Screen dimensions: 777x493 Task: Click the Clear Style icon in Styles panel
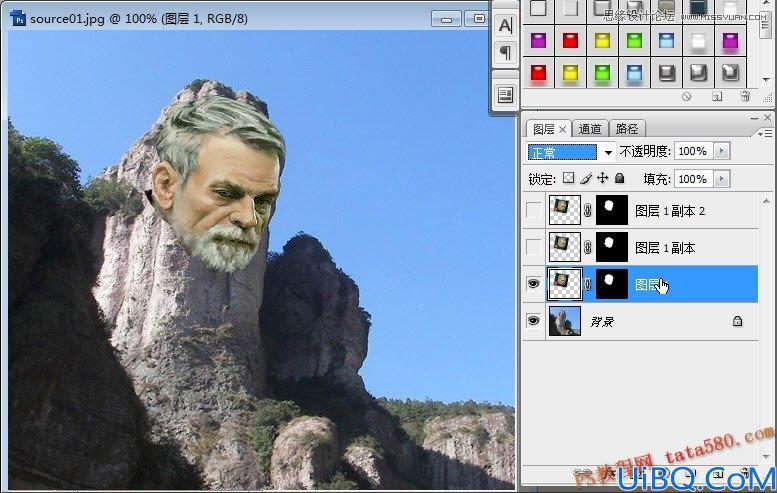(686, 97)
